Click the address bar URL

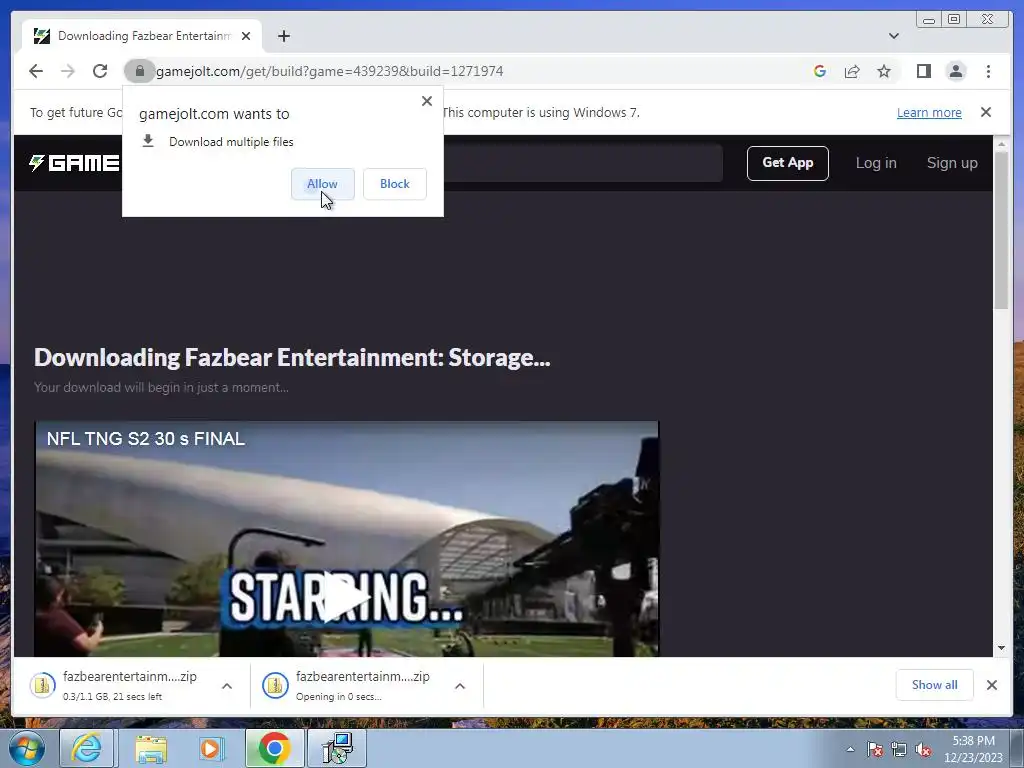[329, 71]
